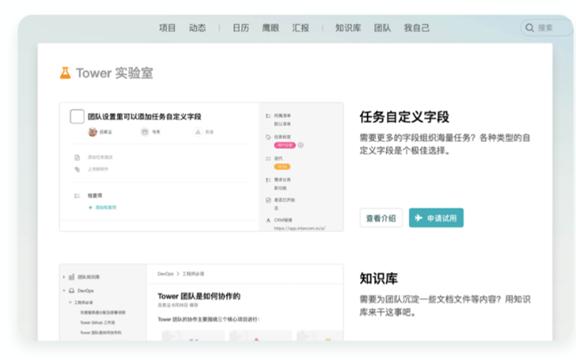576x360 pixels.
Task: Click the orange tag in custom fields
Action: click(x=282, y=166)
